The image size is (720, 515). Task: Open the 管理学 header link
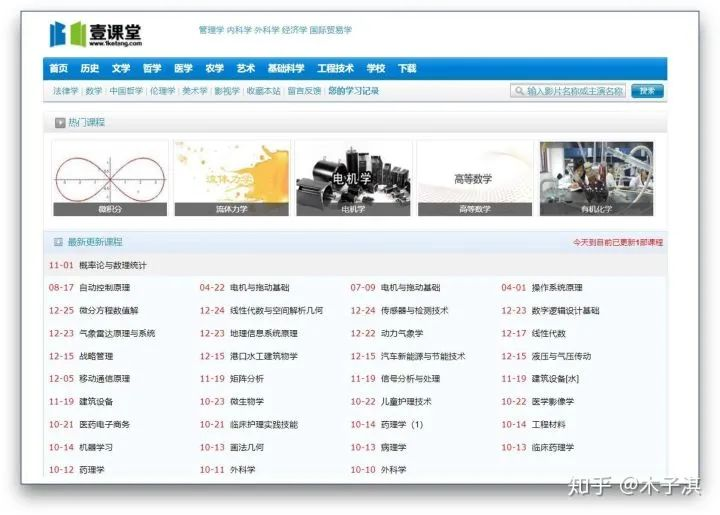pos(211,30)
